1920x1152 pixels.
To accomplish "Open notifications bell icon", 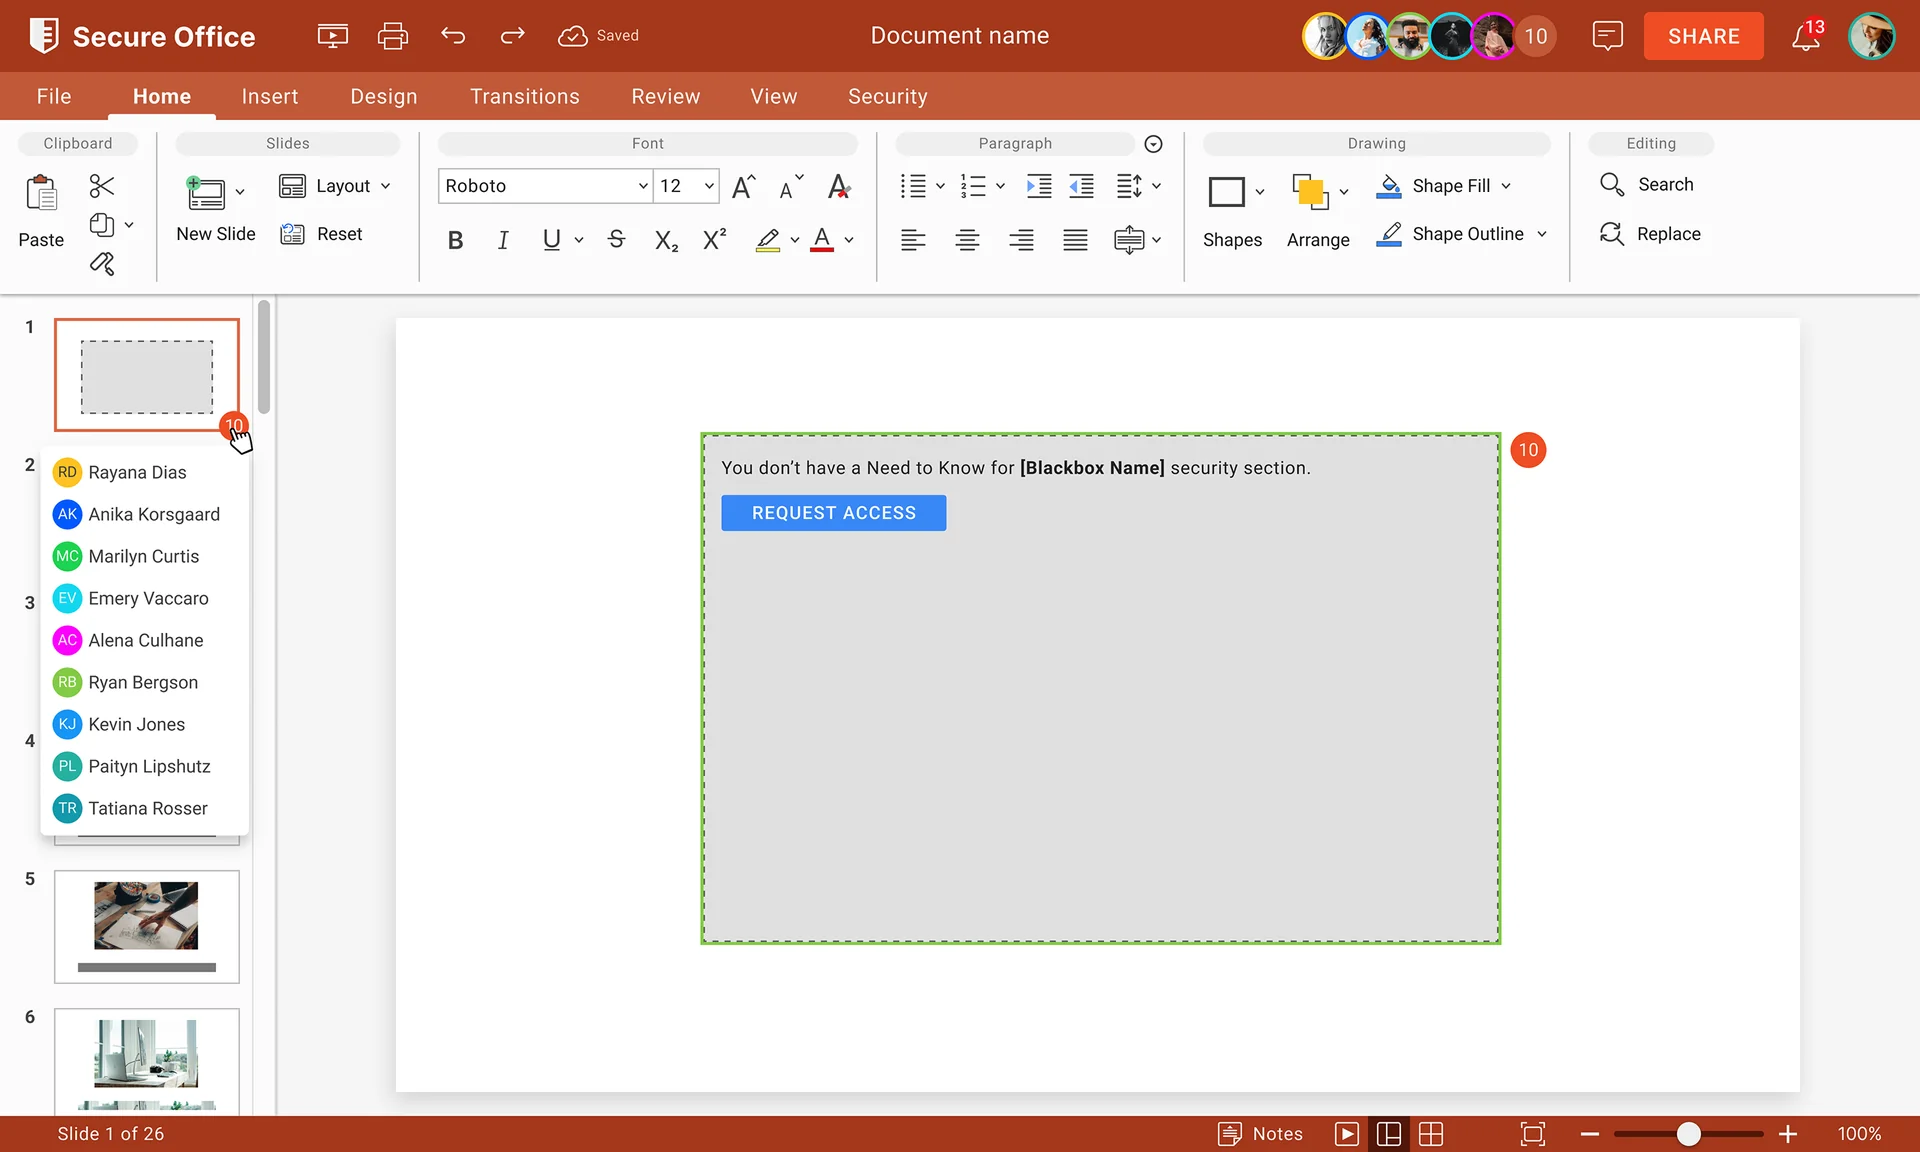I will tap(1806, 37).
